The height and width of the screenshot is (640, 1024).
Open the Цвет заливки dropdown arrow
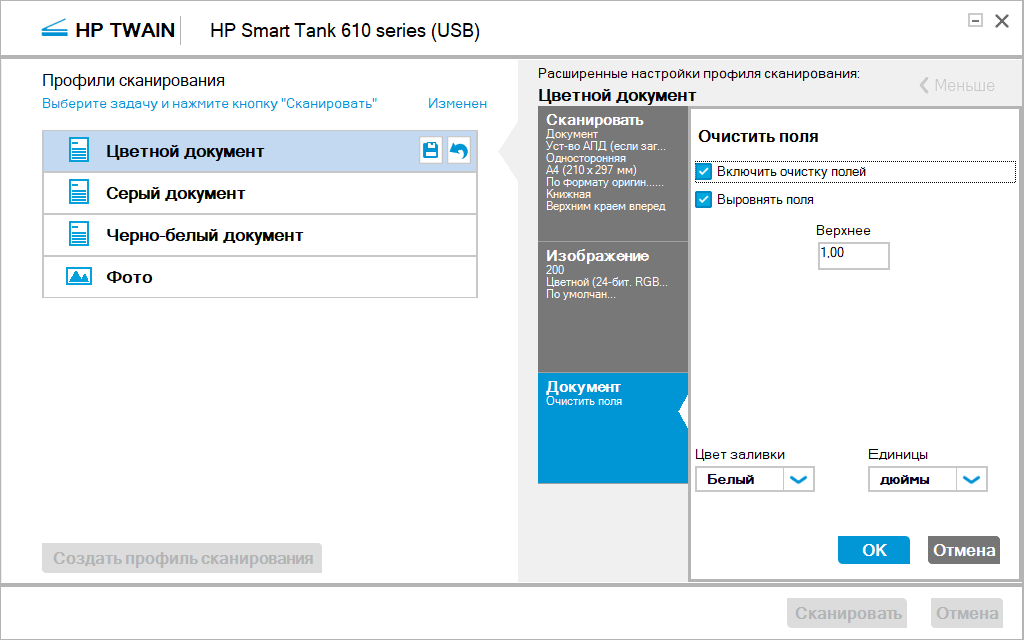click(x=798, y=479)
